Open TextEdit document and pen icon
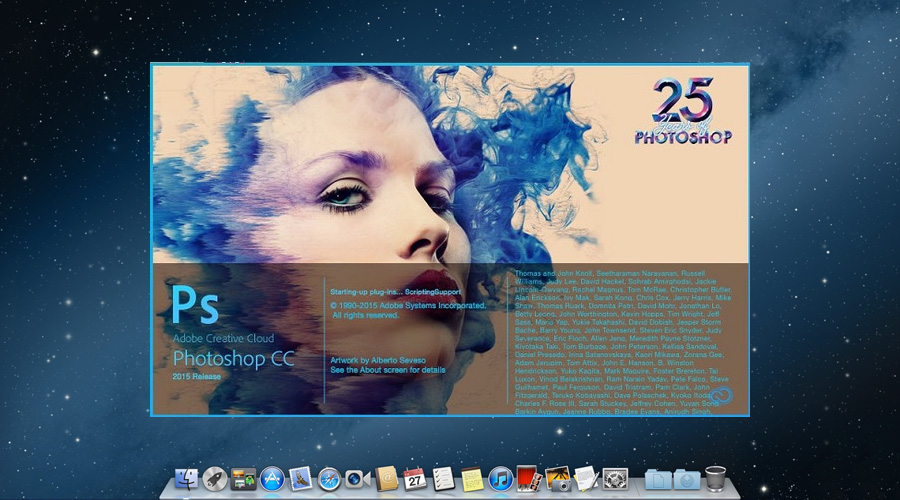Image resolution: width=900 pixels, height=500 pixels. click(x=586, y=479)
